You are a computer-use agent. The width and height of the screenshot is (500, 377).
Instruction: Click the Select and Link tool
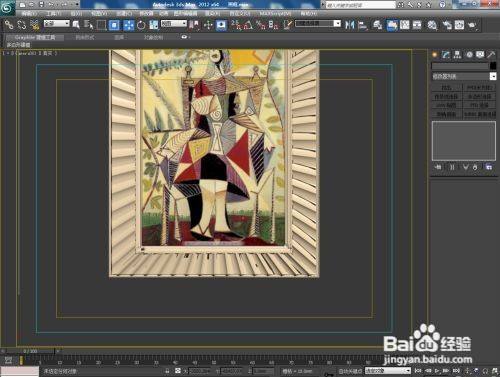click(x=9, y=24)
